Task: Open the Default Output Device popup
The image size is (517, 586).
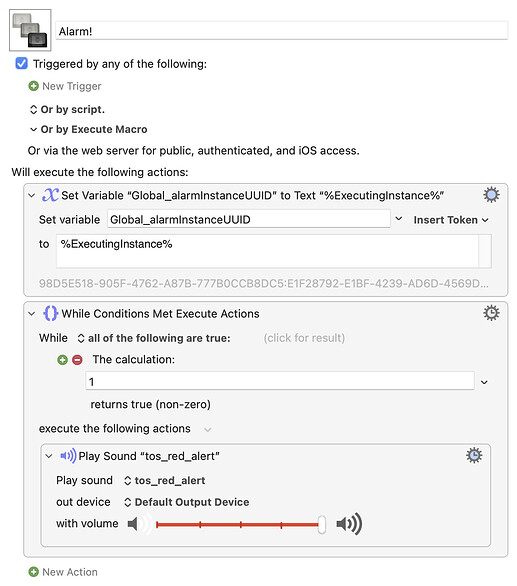Action: (186, 502)
